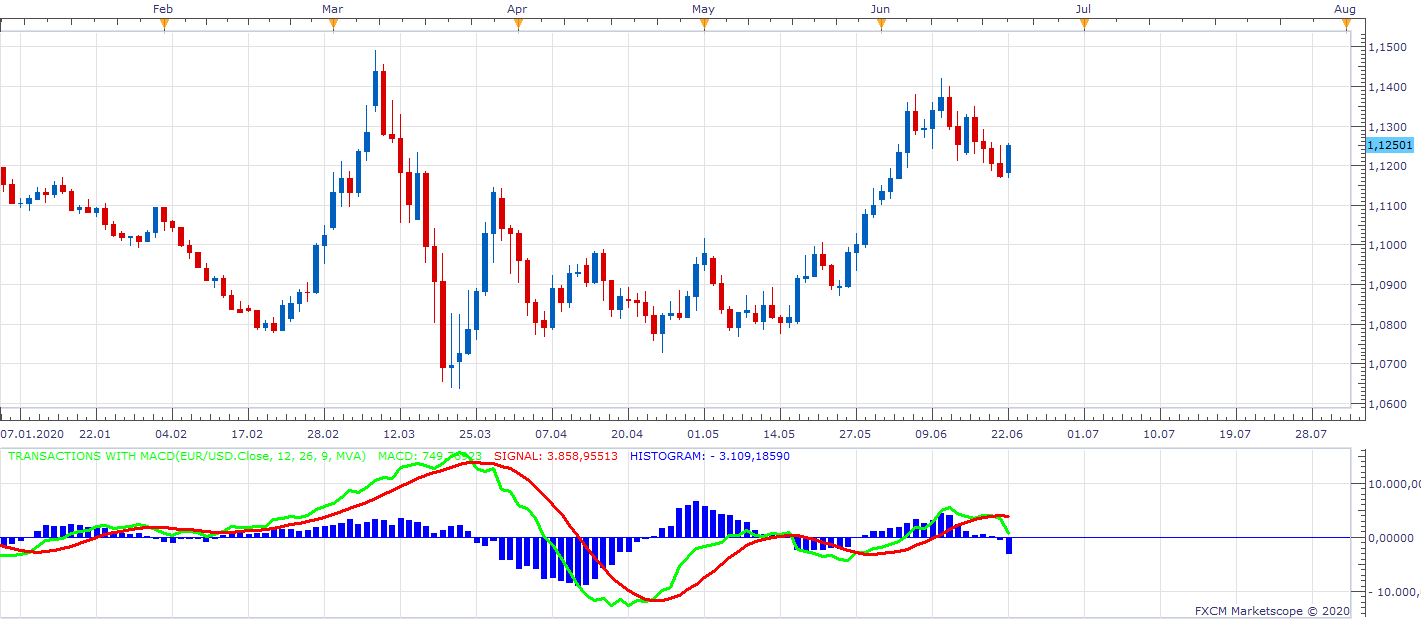This screenshot has width=1423, height=619.
Task: Click the 28.02 date label
Action: 323,434
